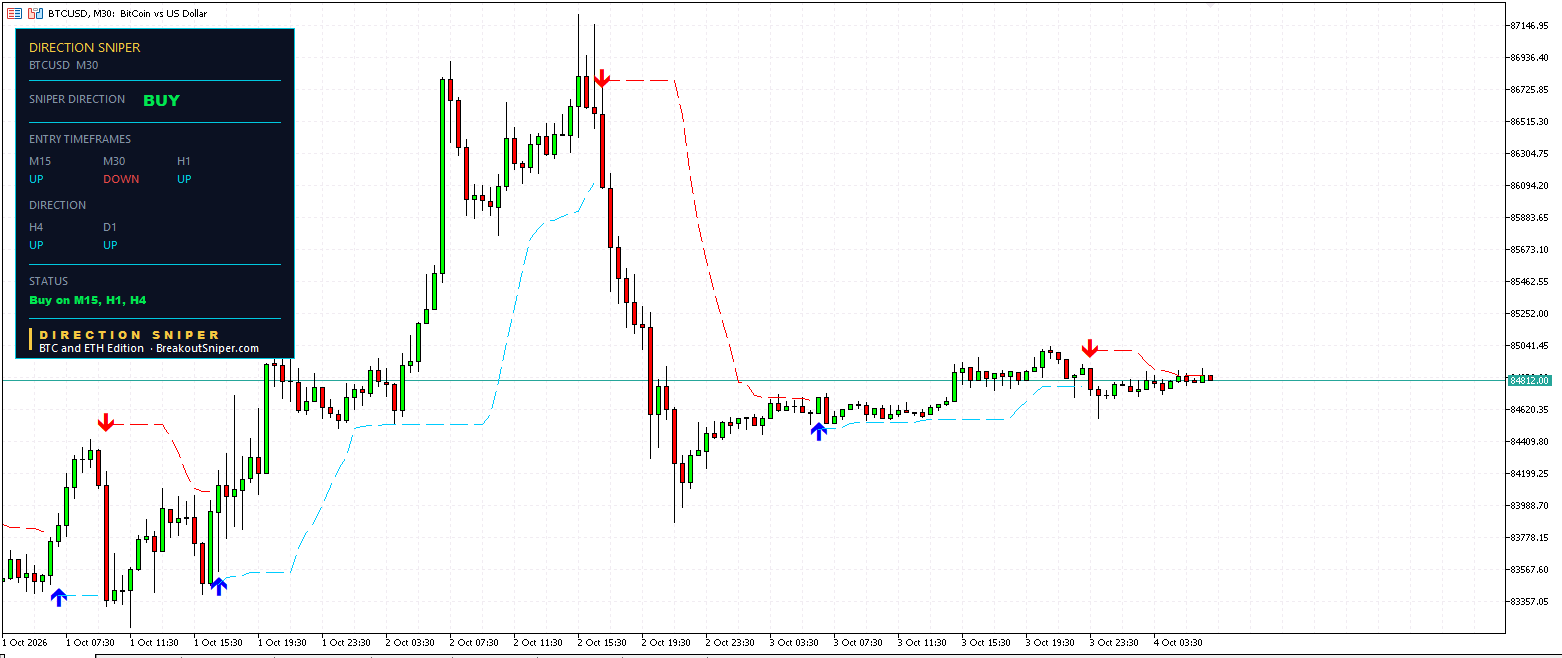Viewport: 1562px width, 658px height.
Task: Click the '3 Oct 11:30' time axis label
Action: click(x=922, y=642)
